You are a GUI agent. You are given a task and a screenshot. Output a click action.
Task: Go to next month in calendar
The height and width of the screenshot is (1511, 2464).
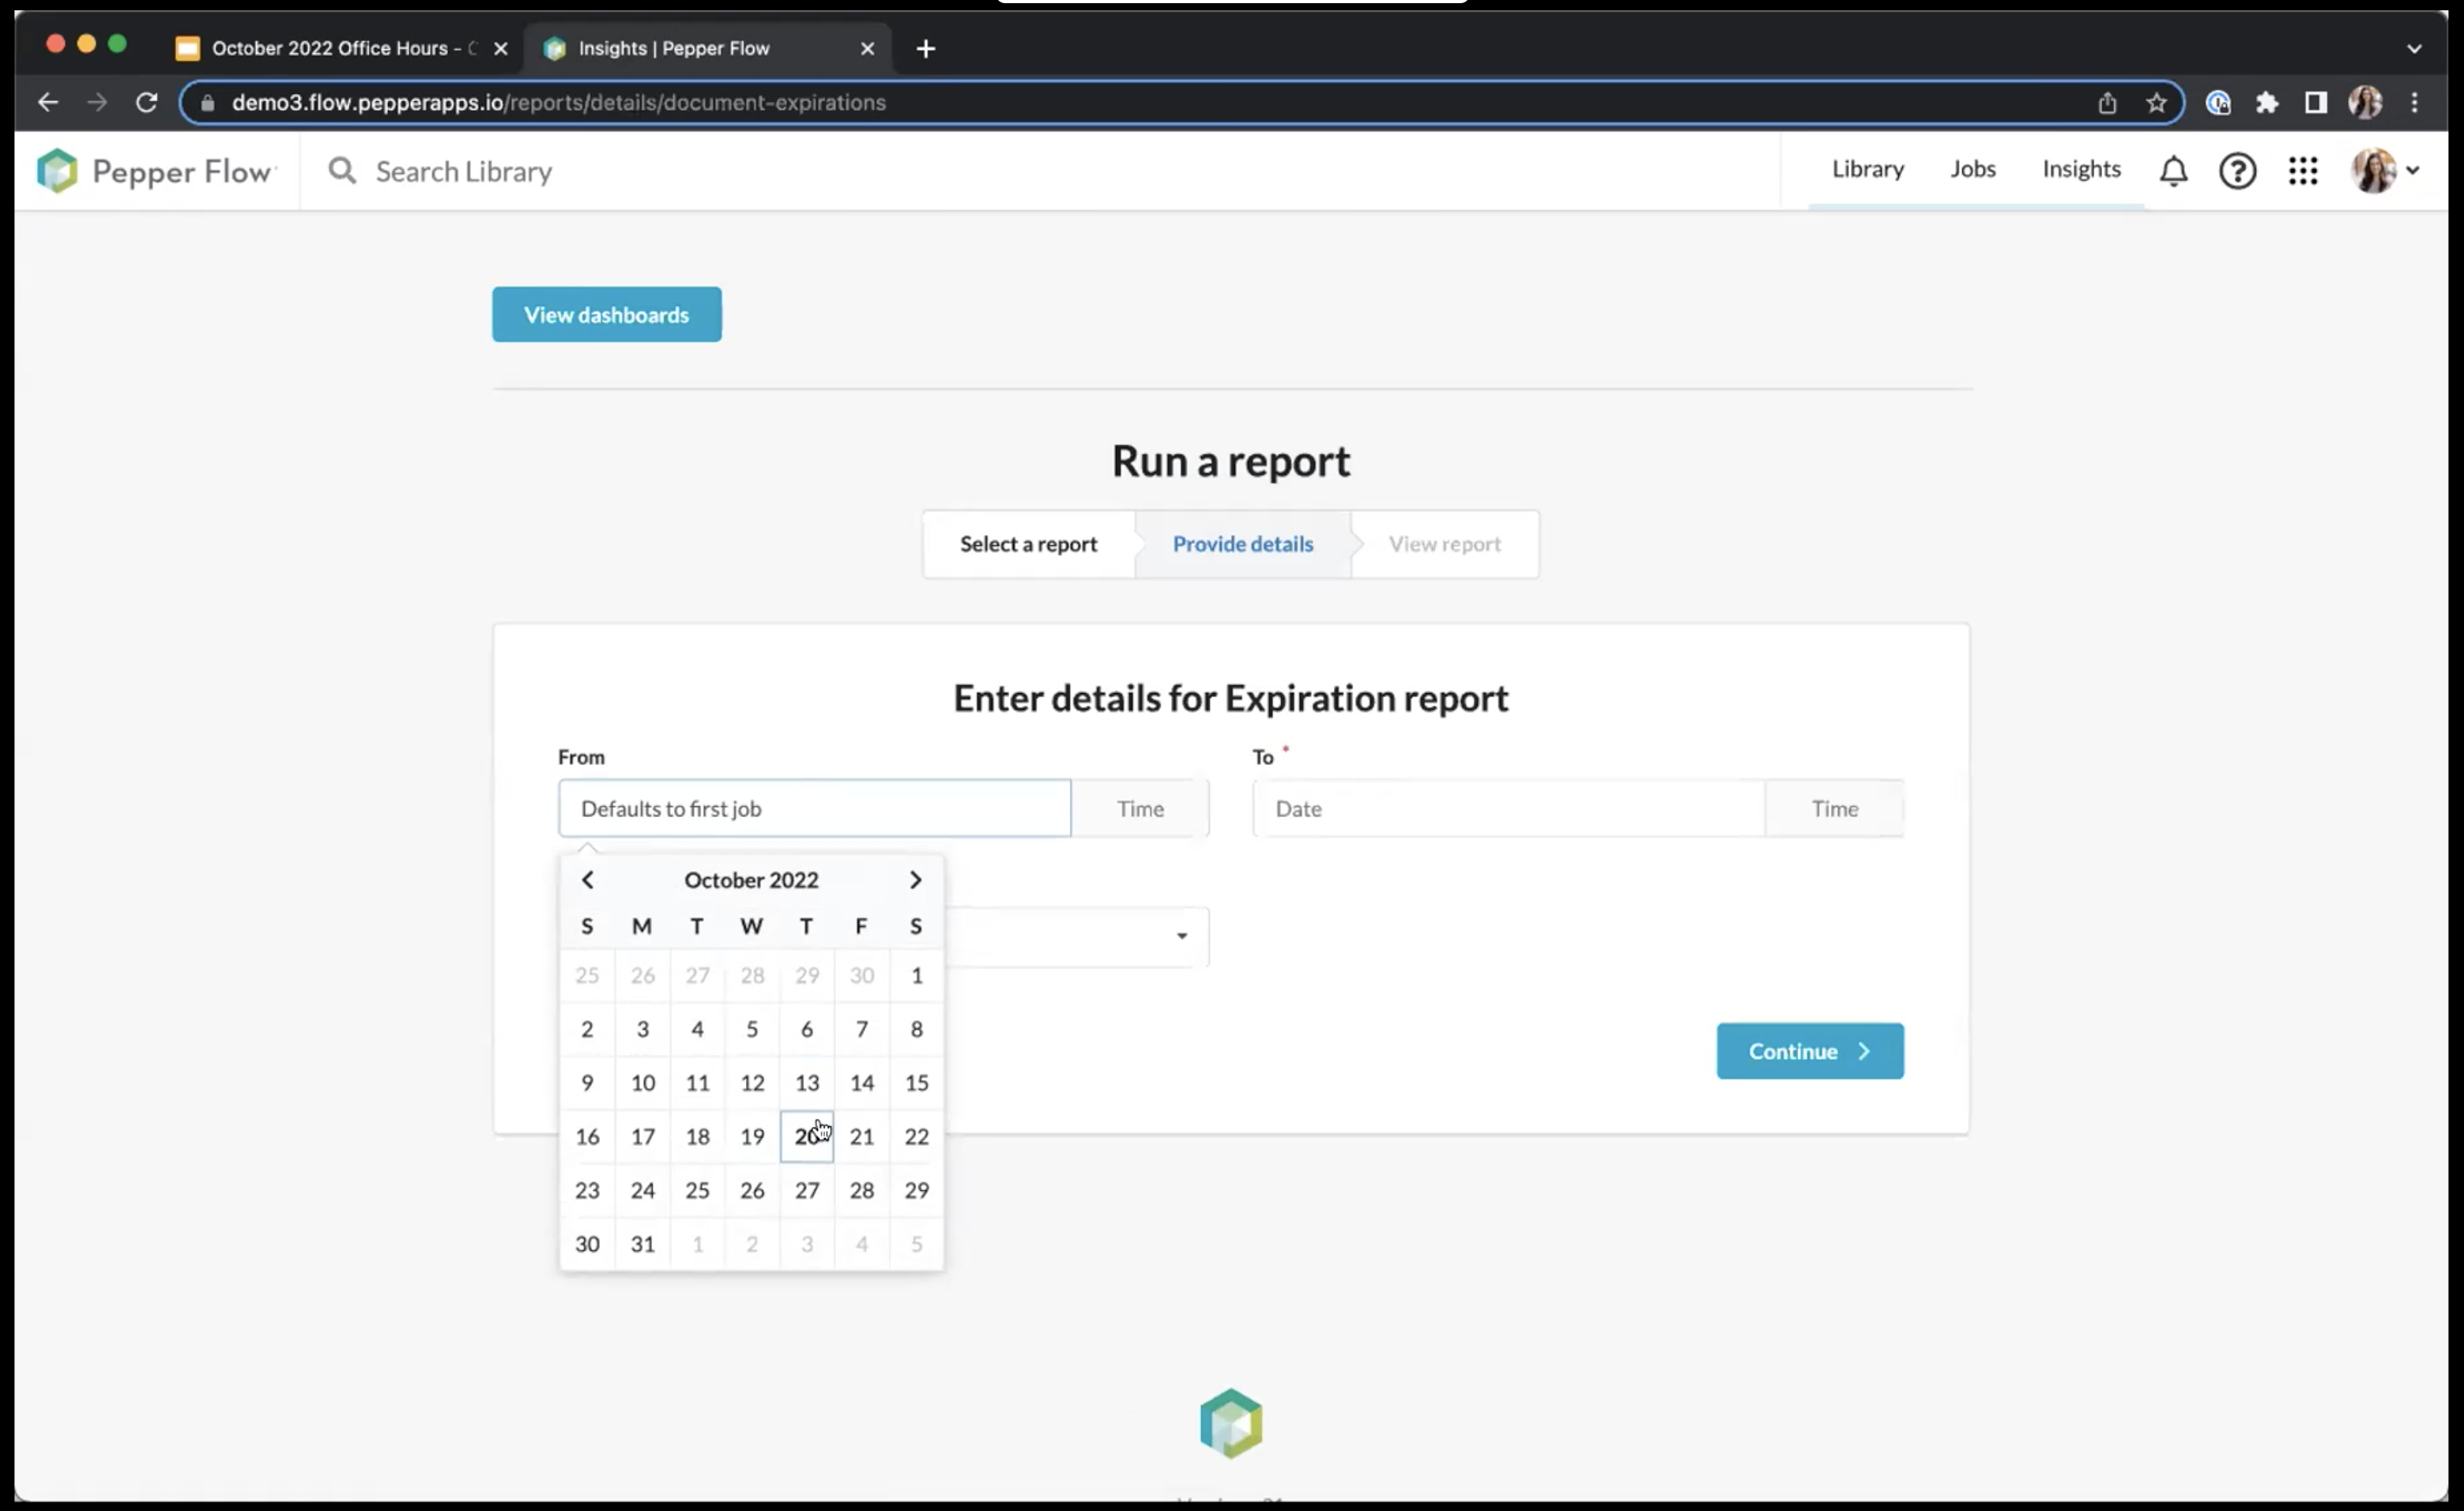coord(914,880)
